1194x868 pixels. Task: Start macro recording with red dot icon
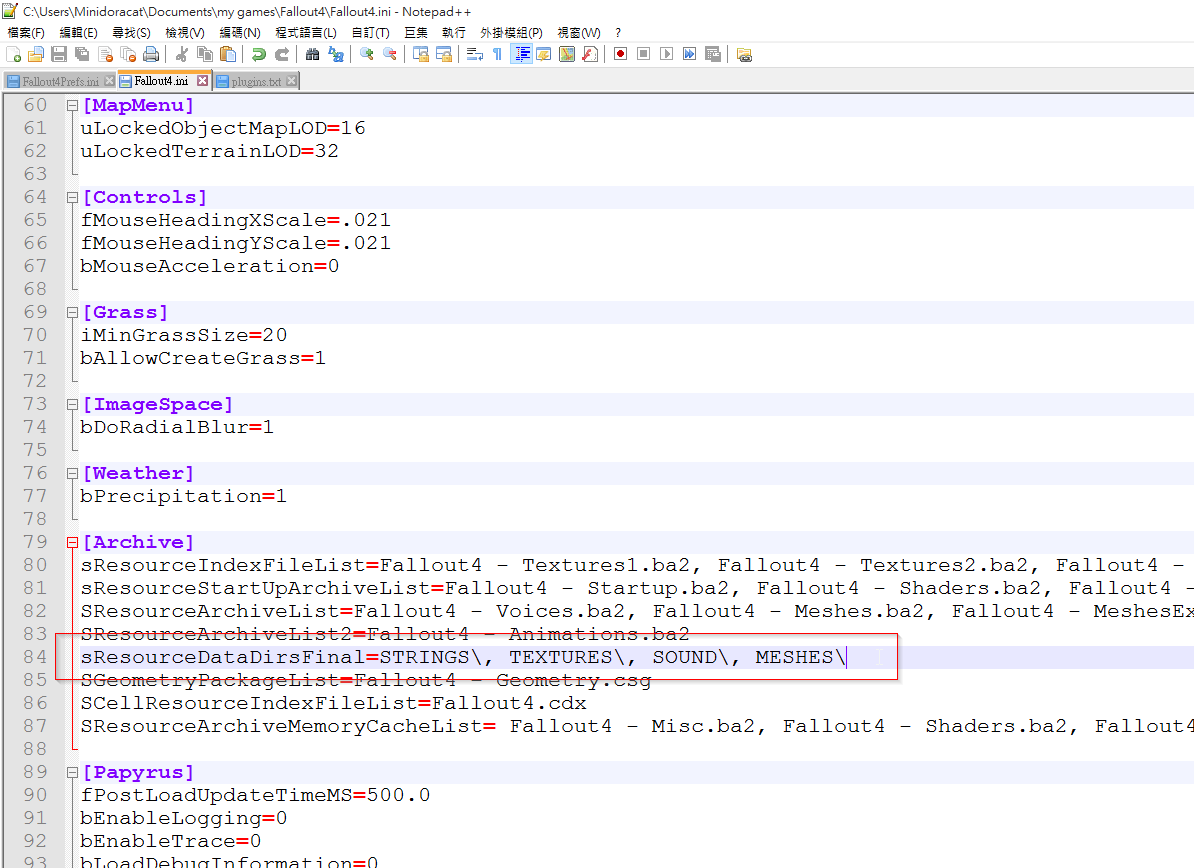point(621,54)
